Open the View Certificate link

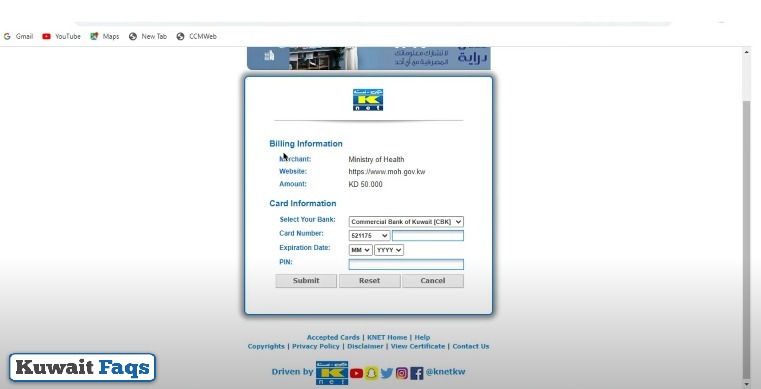[x=418, y=346]
